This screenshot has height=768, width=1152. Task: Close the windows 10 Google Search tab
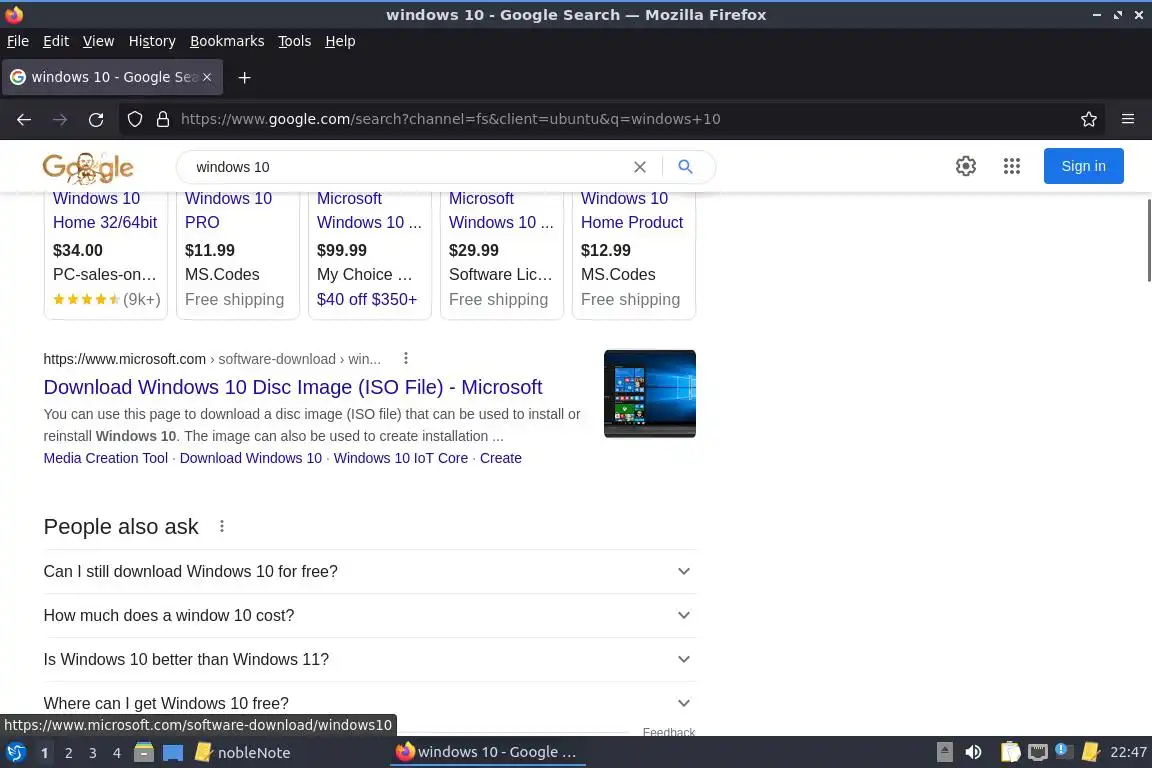[207, 76]
